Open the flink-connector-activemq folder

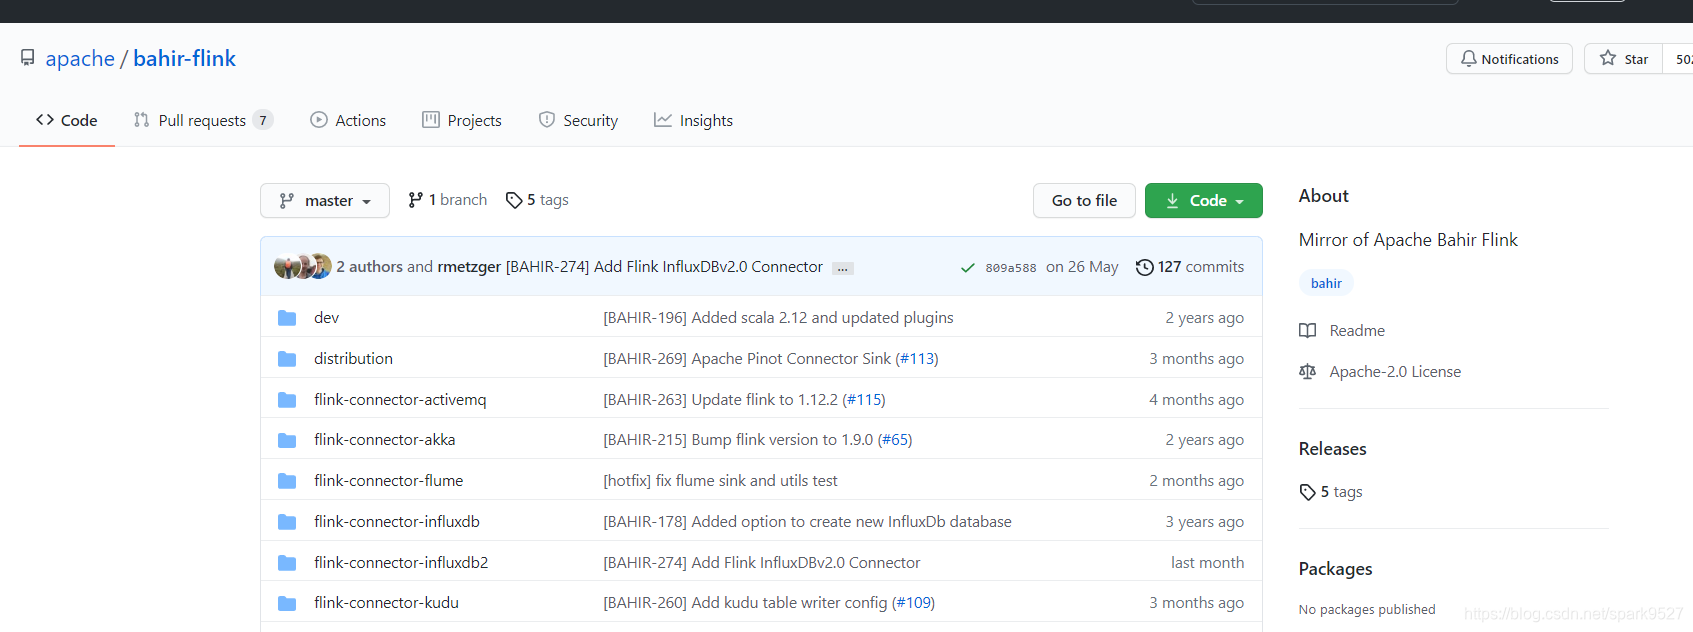click(x=400, y=400)
